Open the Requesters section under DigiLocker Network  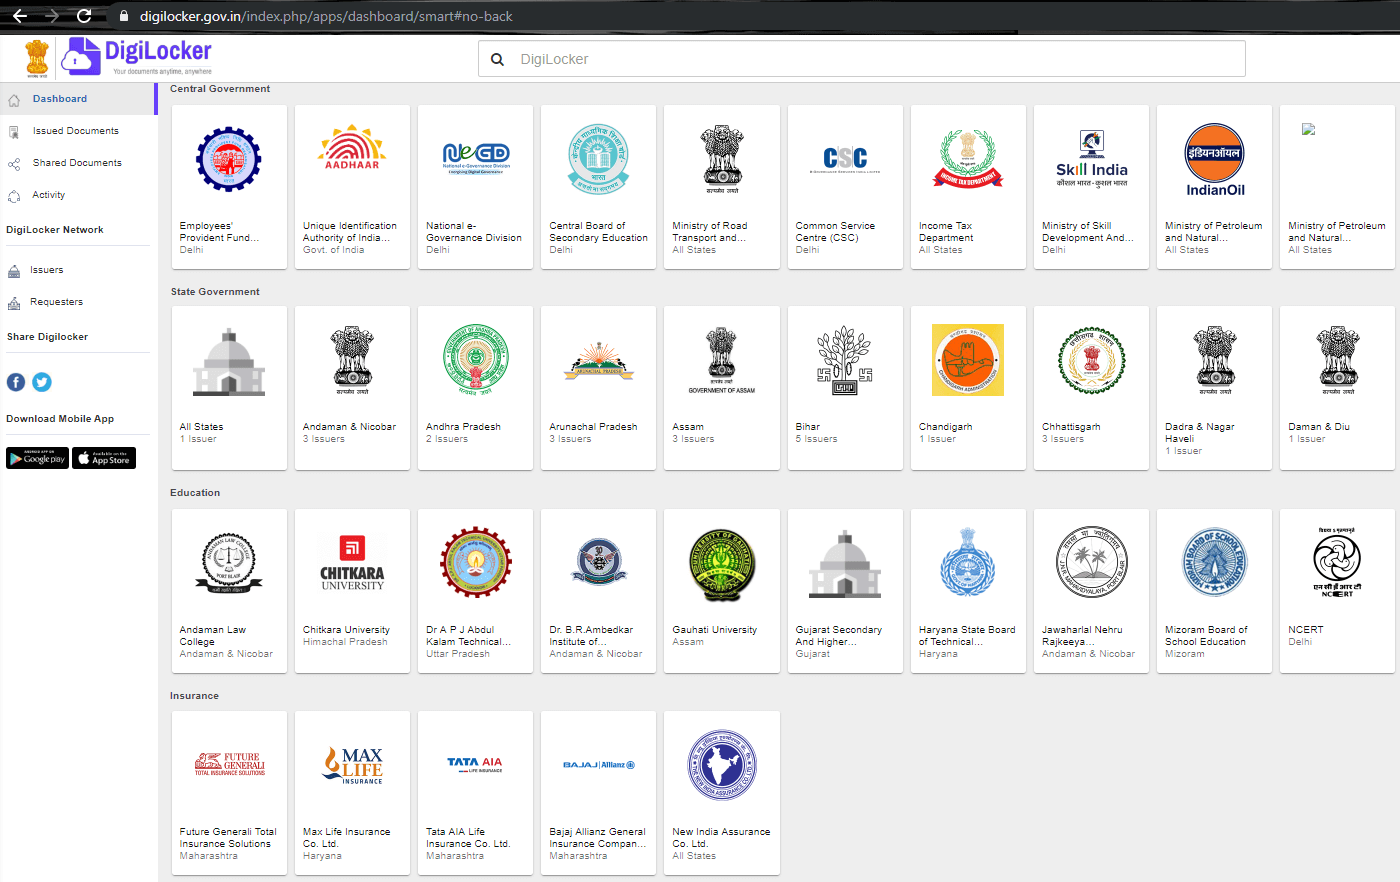click(x=54, y=302)
